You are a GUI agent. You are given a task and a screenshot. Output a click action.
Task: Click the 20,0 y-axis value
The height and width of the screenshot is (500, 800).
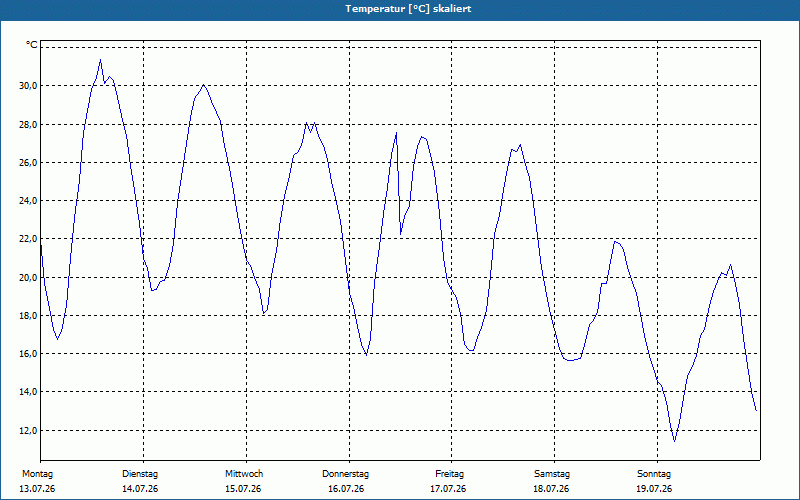pos(28,278)
